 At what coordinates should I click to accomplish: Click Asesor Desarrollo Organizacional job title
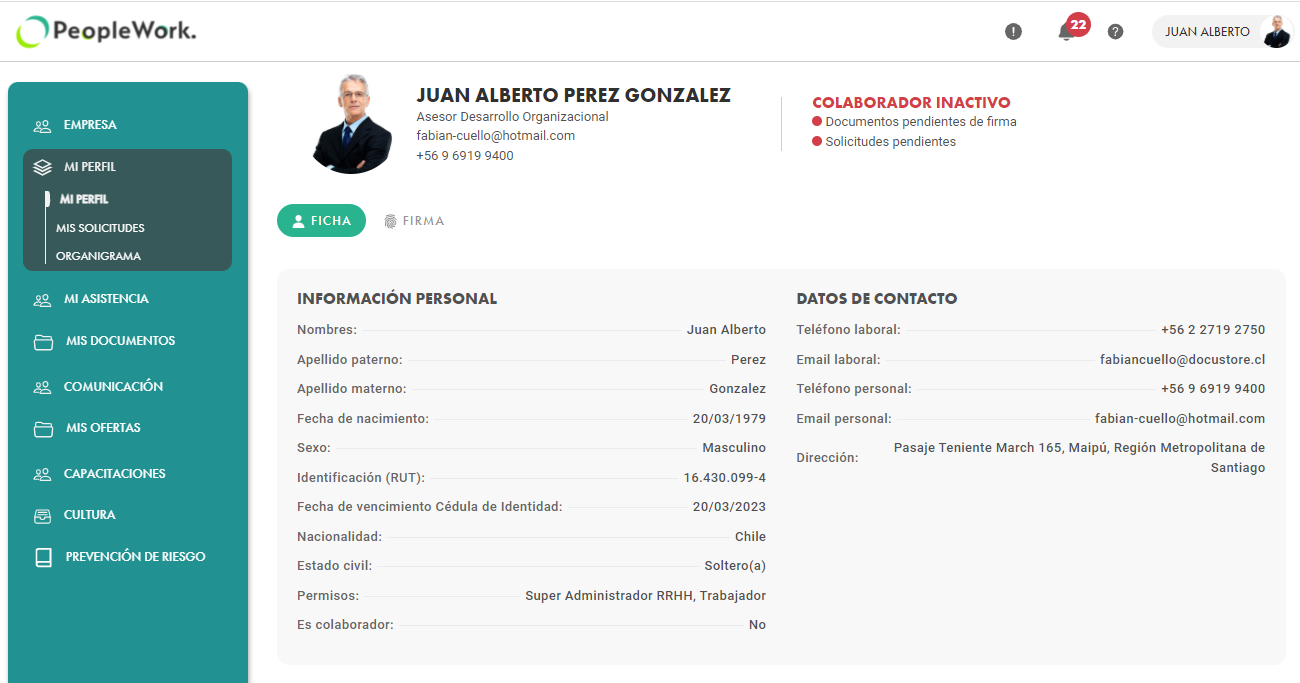(512, 117)
